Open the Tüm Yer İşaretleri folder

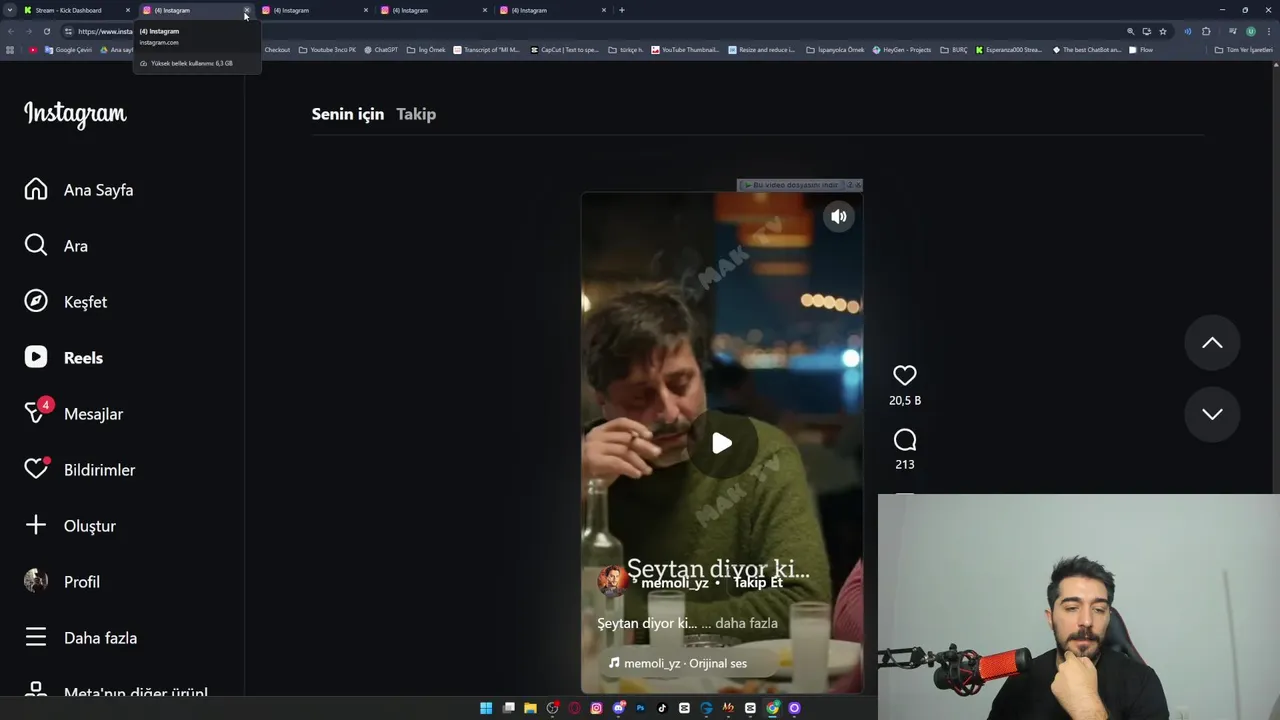point(1244,49)
